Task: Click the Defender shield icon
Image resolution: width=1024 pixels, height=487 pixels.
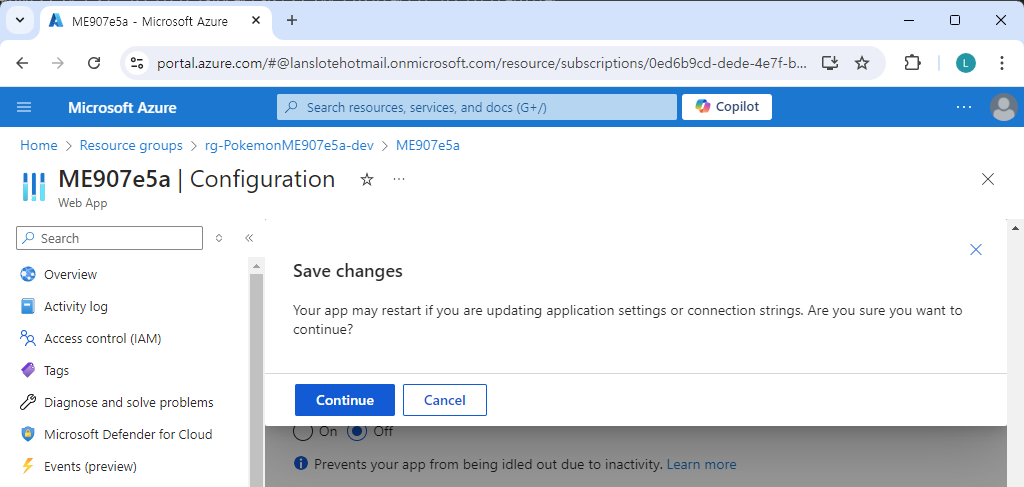Action: point(27,434)
